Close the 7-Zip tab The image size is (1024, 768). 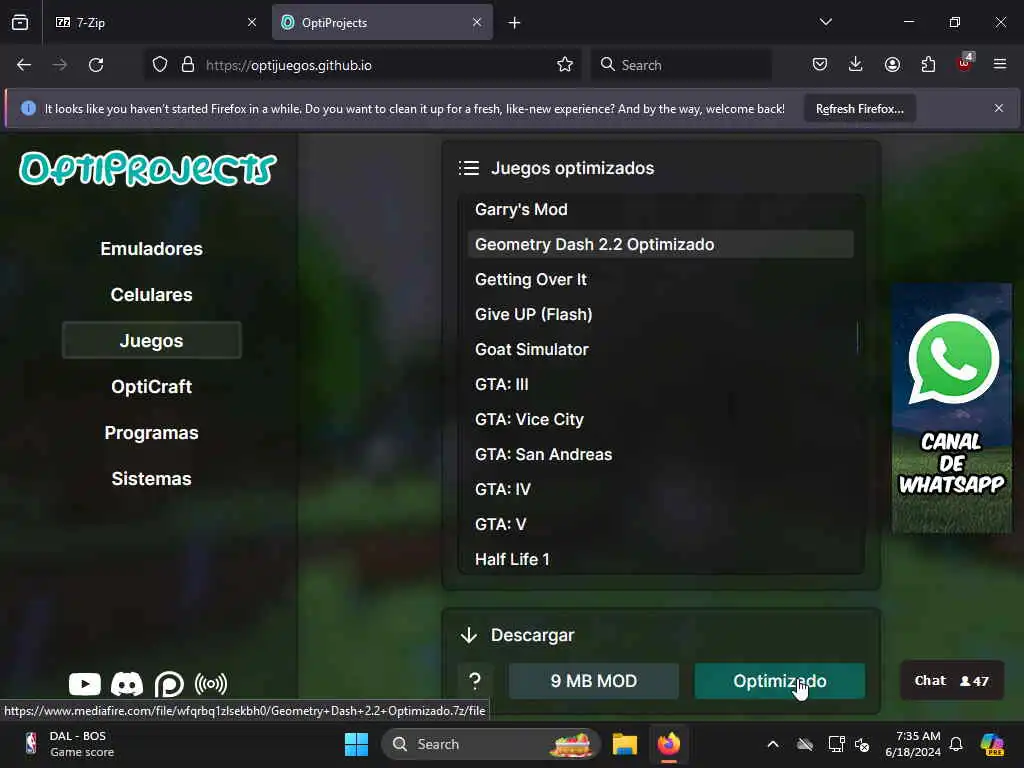pos(252,22)
